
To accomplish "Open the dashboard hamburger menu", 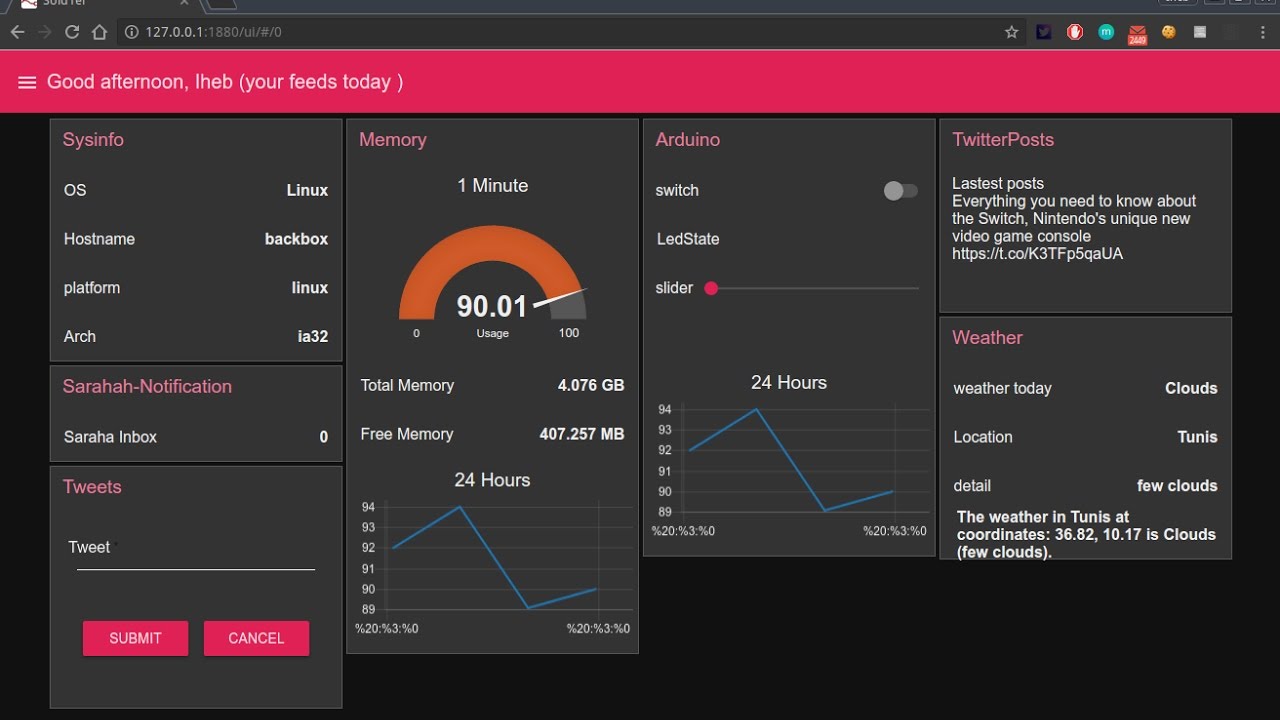I will pyautogui.click(x=27, y=82).
